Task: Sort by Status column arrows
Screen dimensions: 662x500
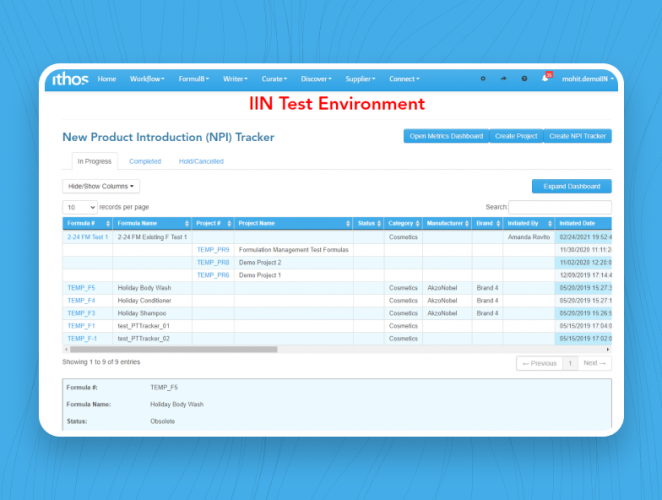Action: (379, 223)
